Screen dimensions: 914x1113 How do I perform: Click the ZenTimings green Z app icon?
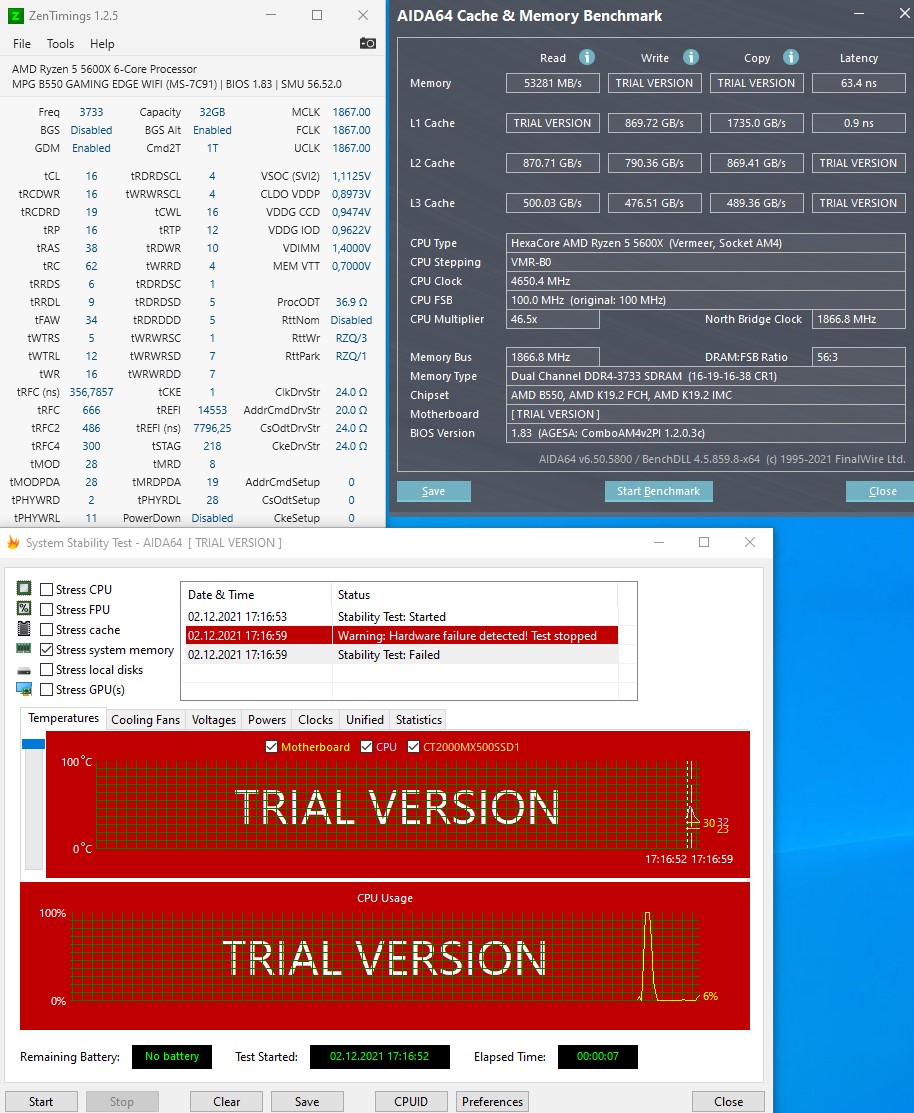[x=16, y=16]
